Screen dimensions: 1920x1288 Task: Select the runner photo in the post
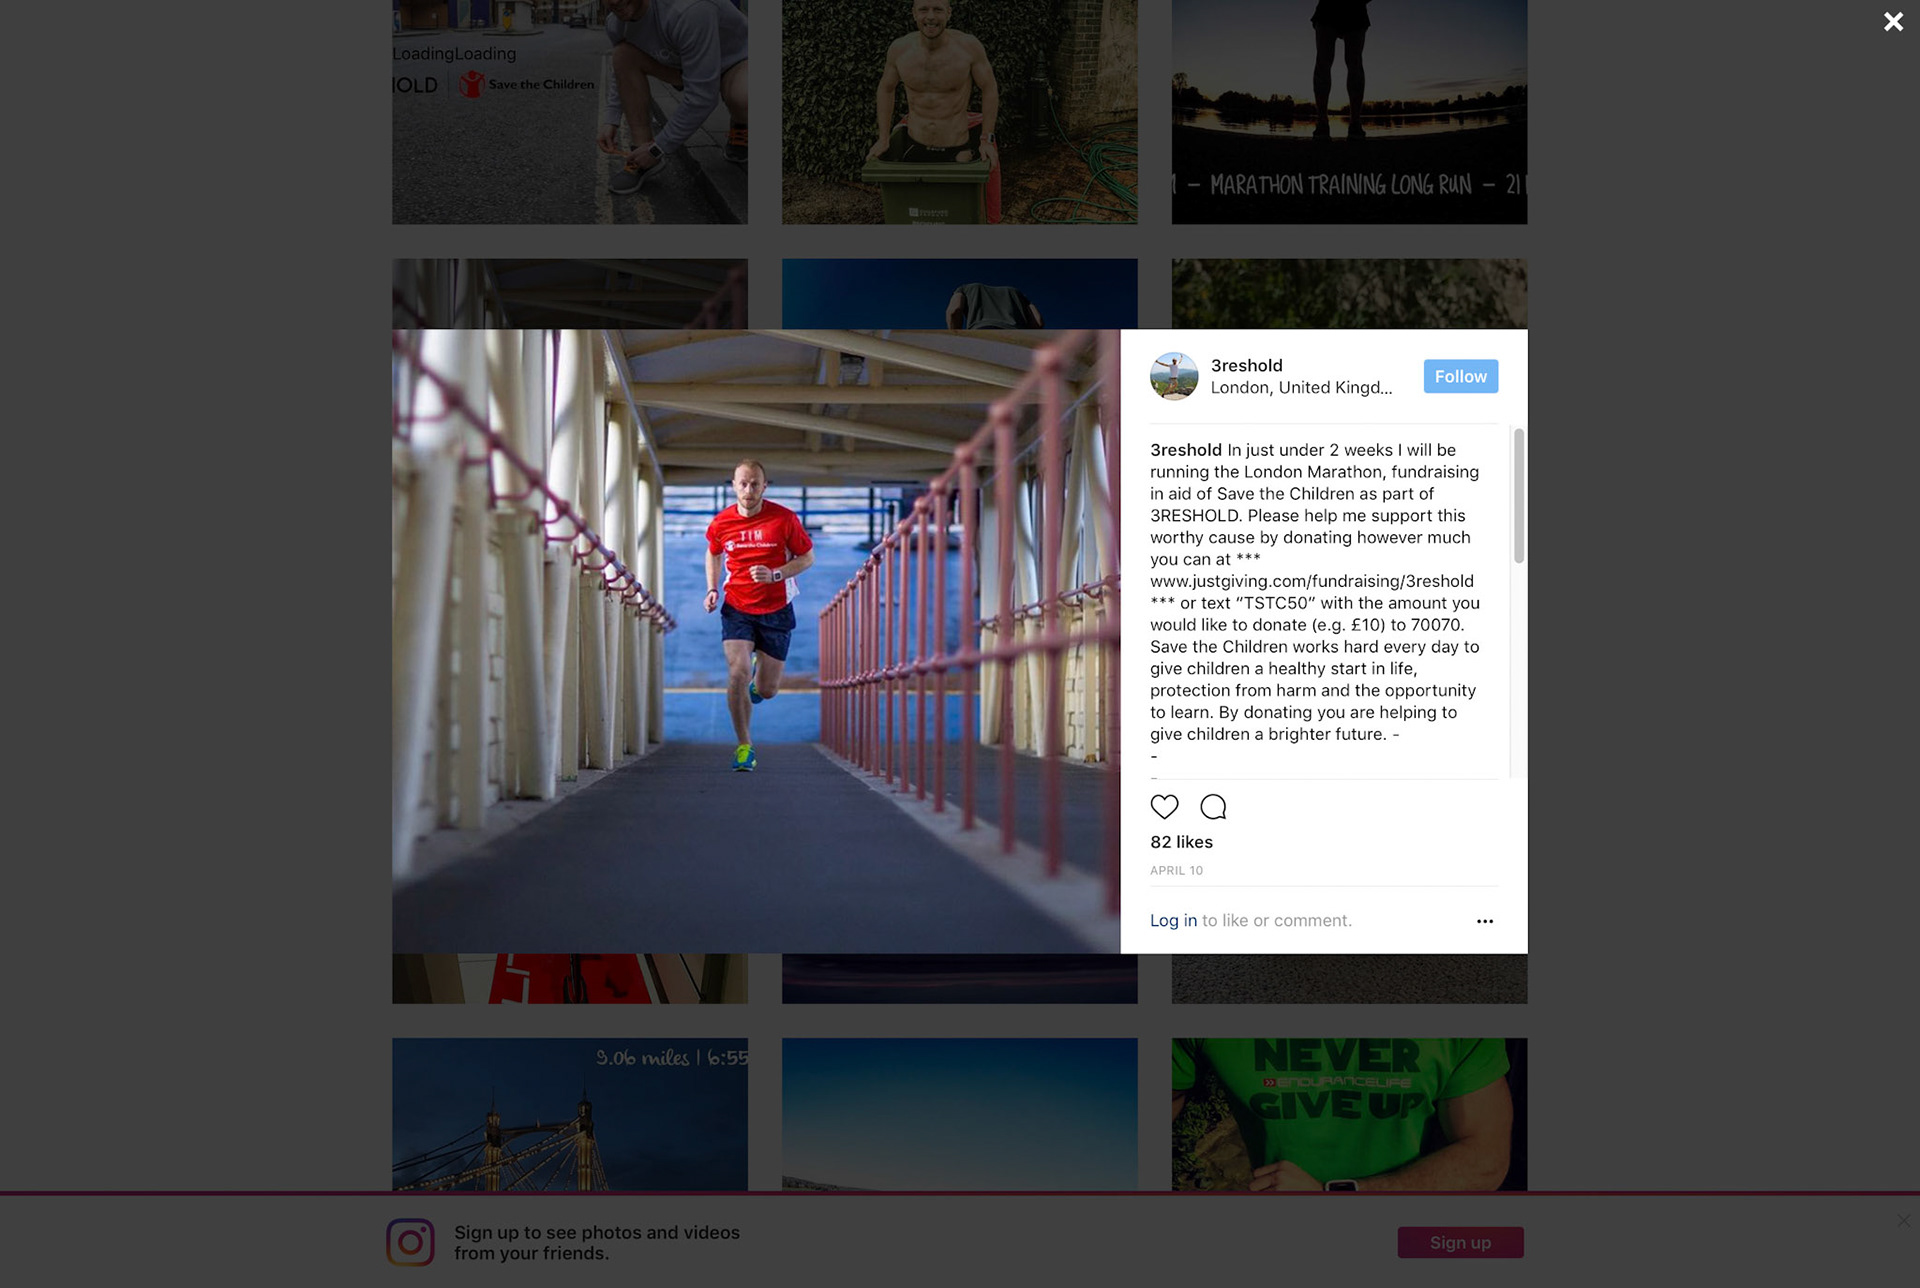756,641
